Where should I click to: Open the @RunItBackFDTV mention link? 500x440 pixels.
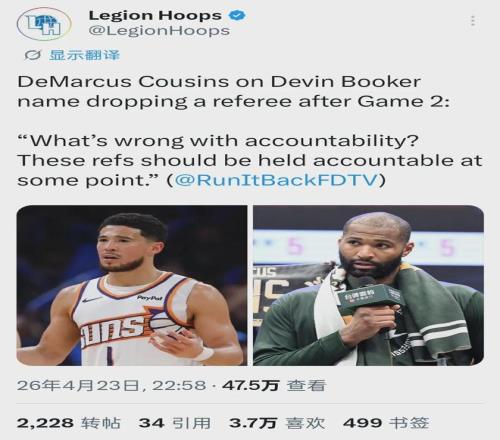click(x=276, y=180)
